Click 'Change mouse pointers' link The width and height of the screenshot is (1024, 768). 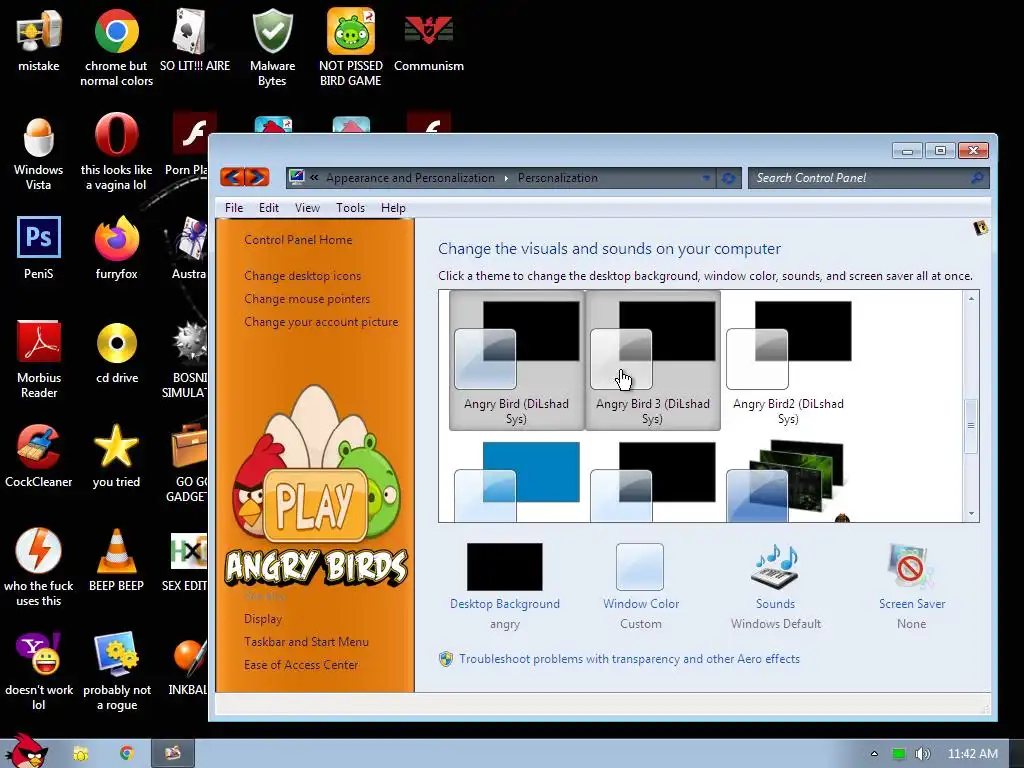307,298
